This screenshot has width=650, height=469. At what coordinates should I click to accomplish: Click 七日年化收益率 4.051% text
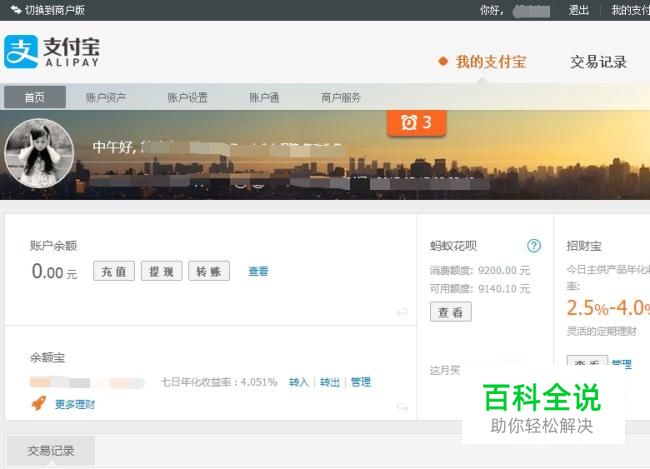[x=219, y=382]
